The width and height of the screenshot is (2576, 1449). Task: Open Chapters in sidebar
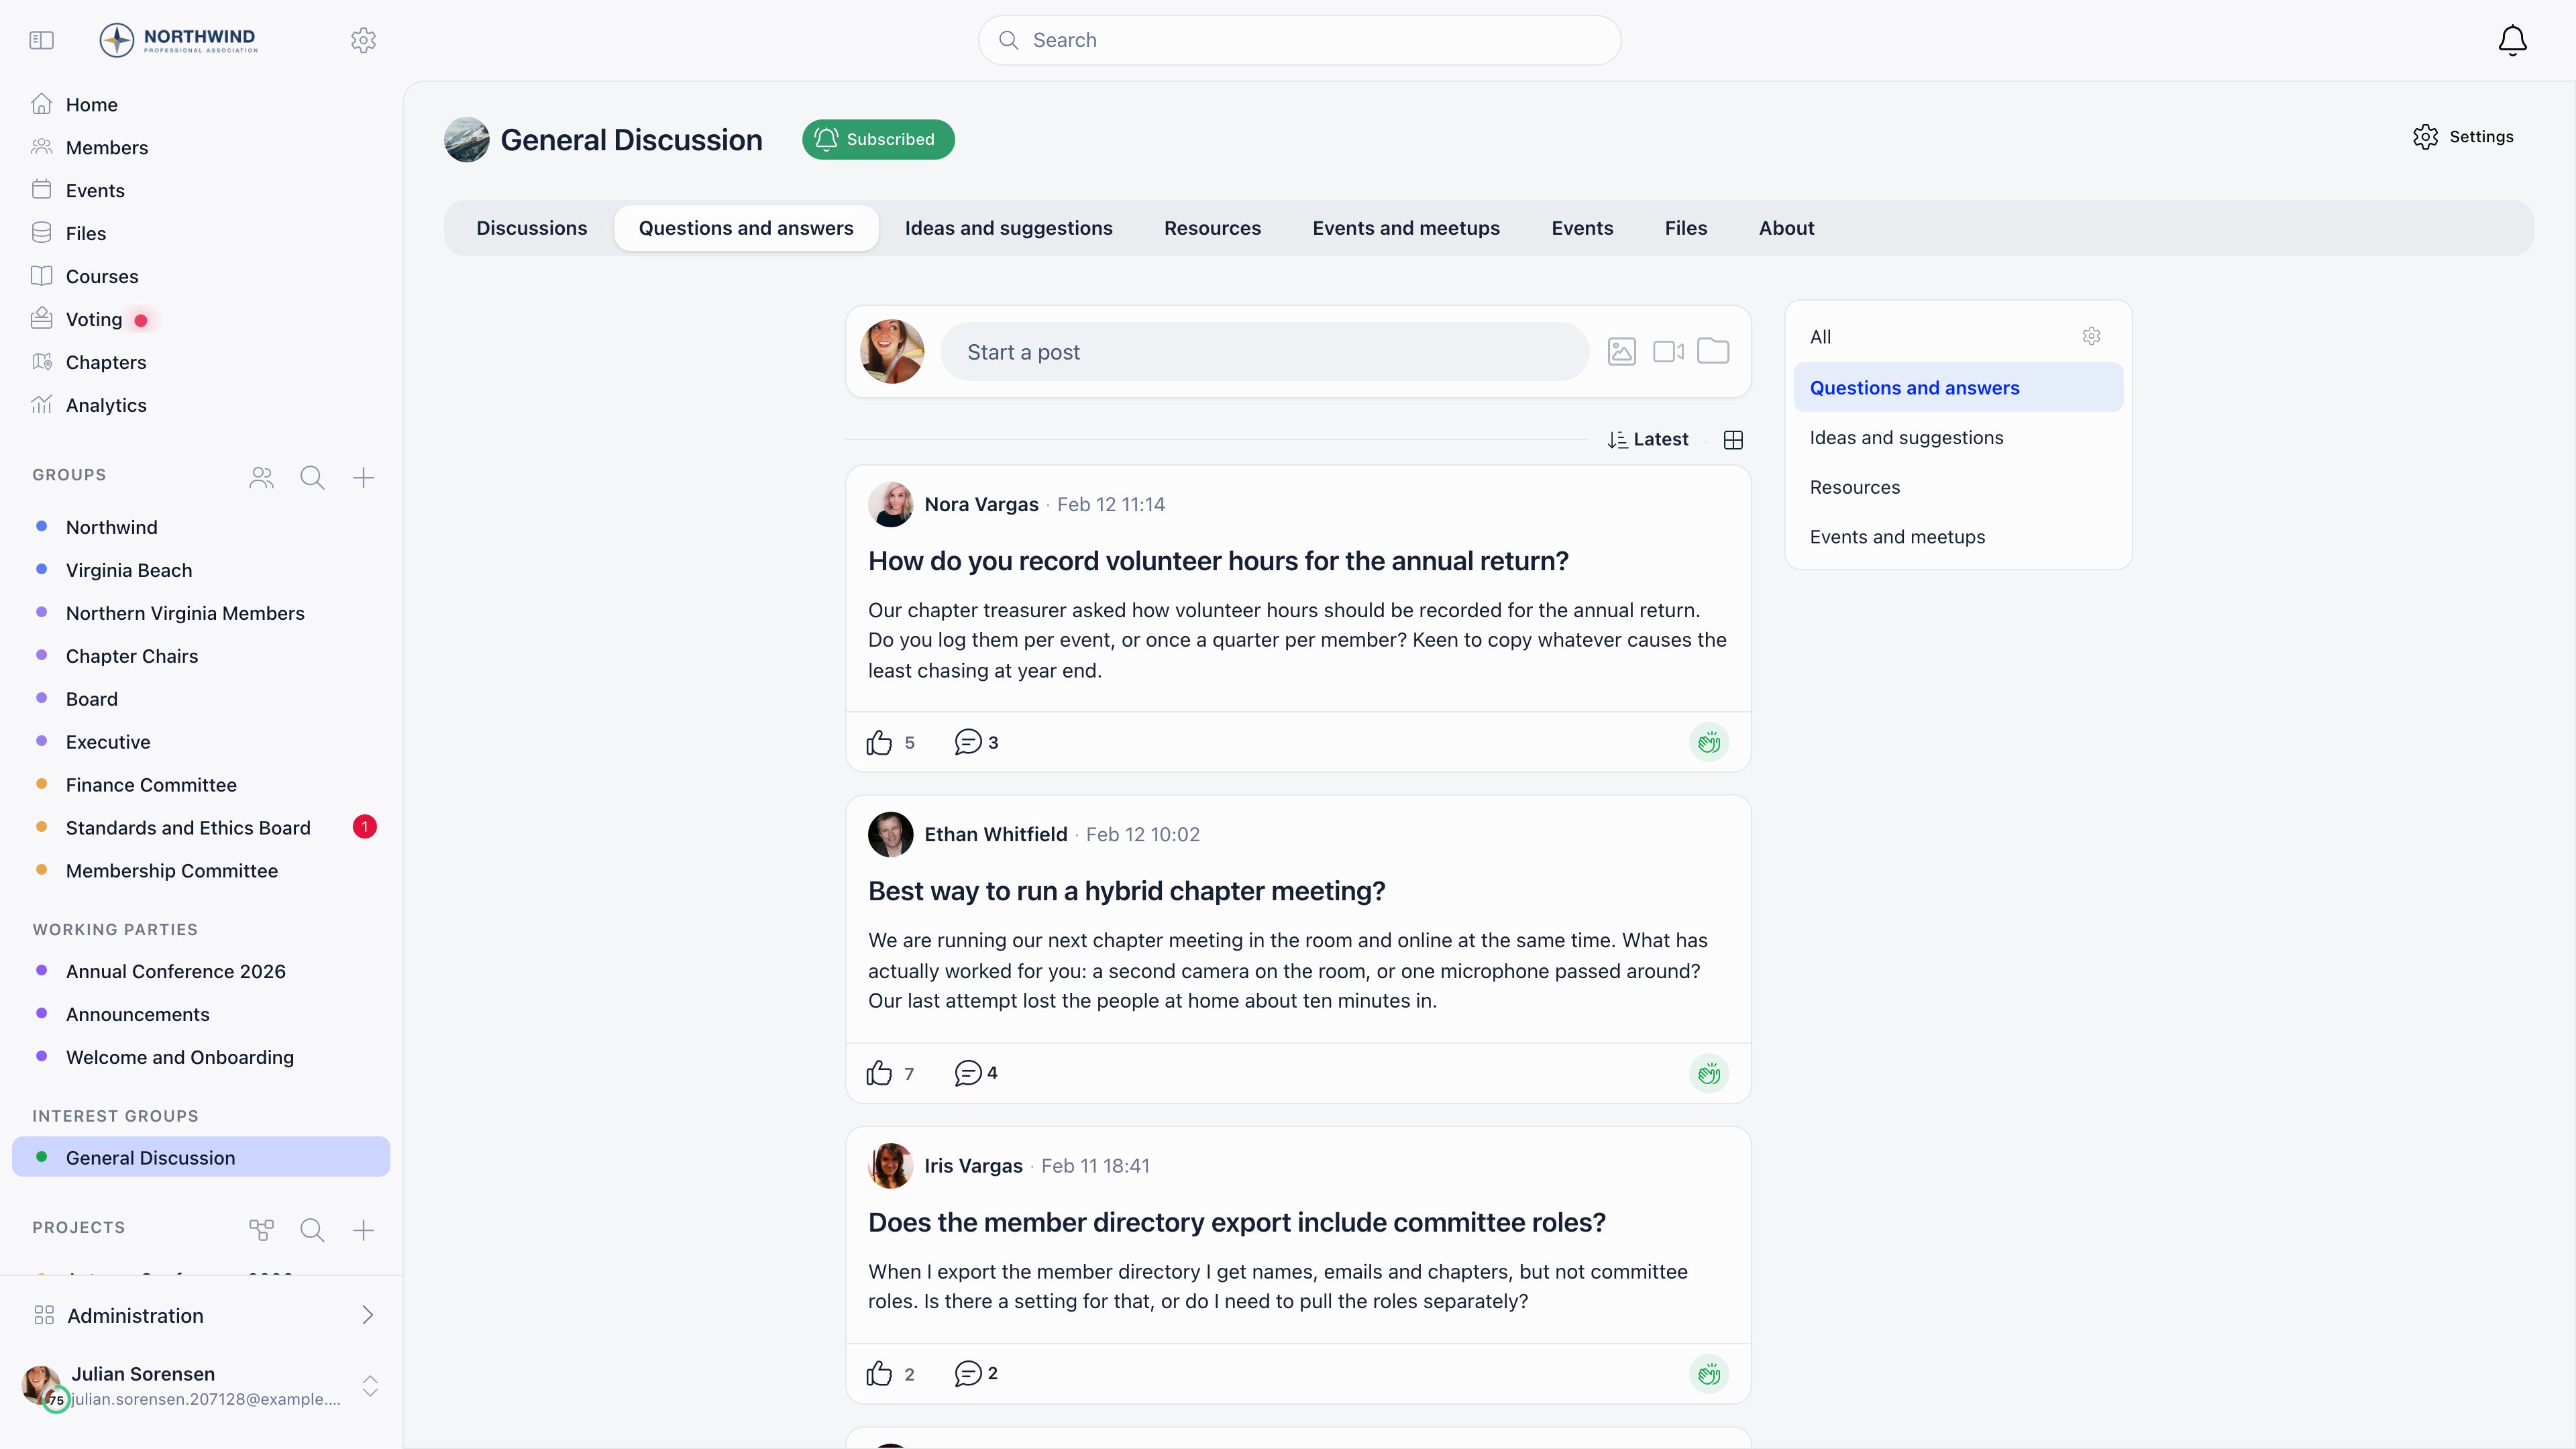coord(201,363)
